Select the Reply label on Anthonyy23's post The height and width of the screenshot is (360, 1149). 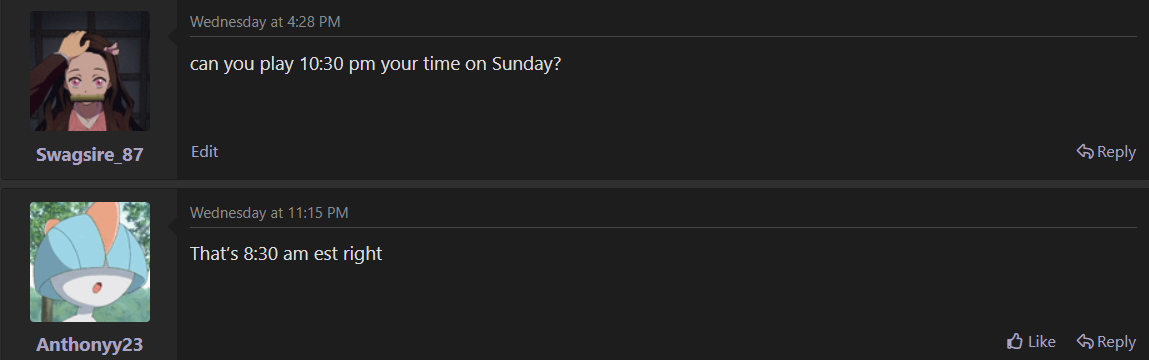point(1116,342)
